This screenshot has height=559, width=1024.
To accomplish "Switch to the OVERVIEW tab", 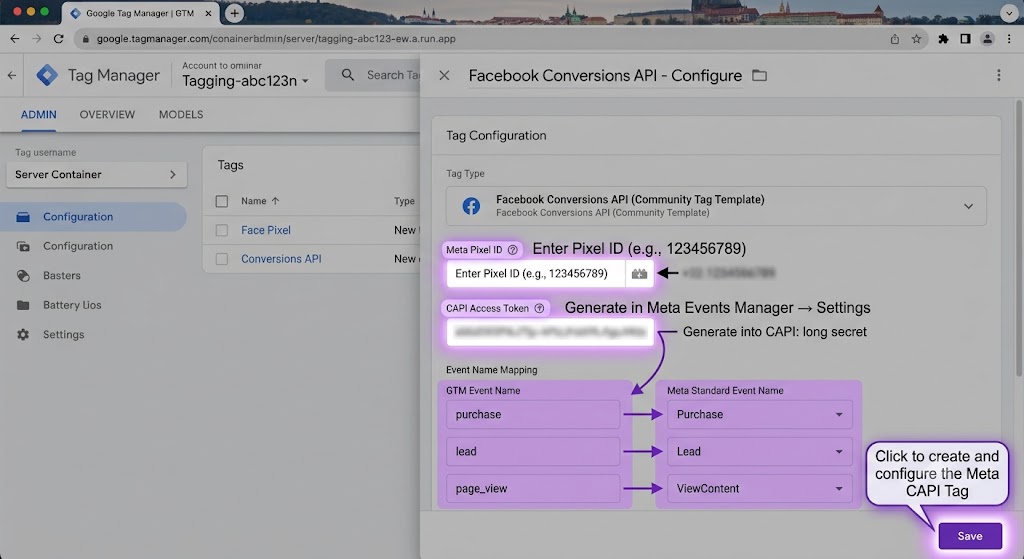I will [x=107, y=114].
